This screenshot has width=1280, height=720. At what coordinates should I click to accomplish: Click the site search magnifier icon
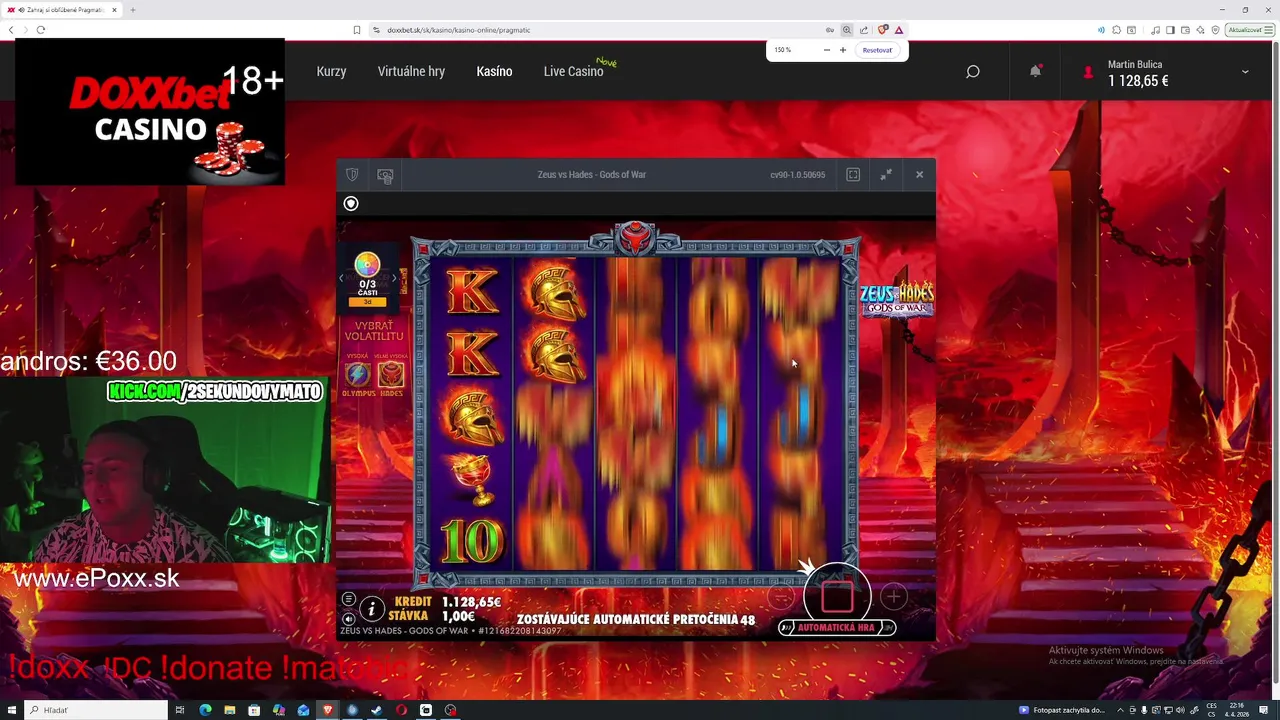click(972, 71)
